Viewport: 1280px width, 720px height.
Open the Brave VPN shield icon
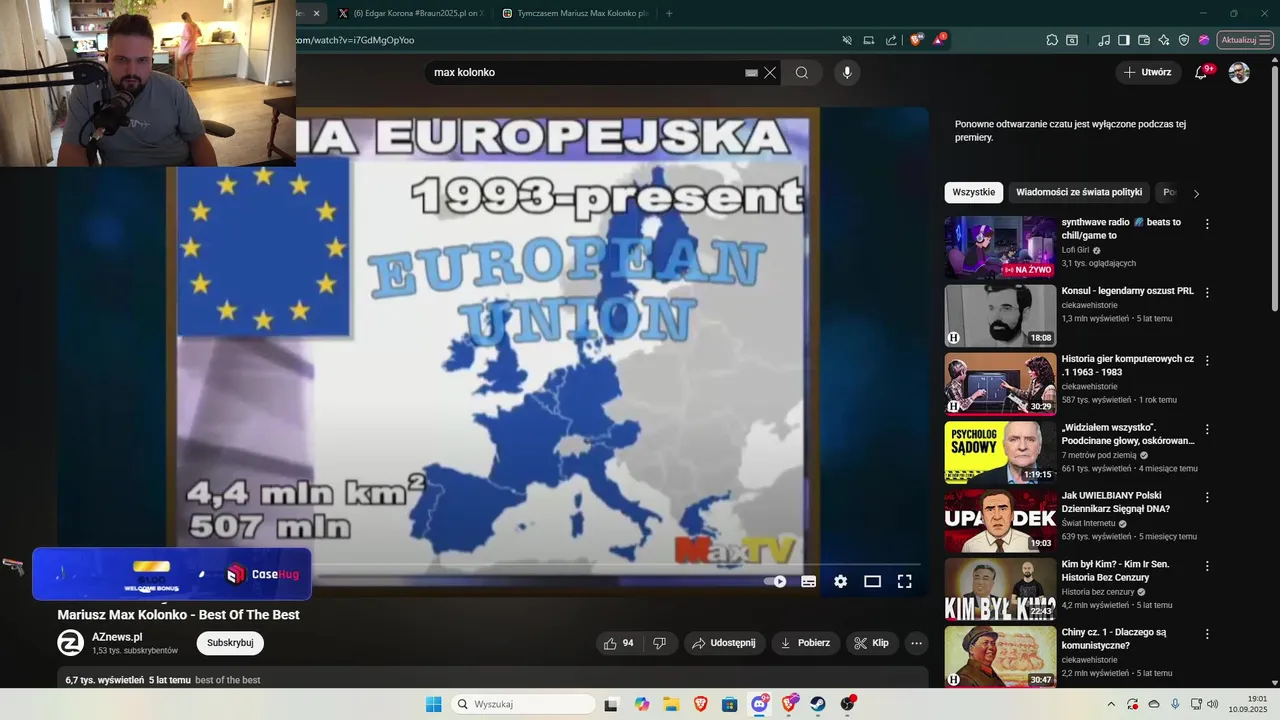tap(1184, 40)
